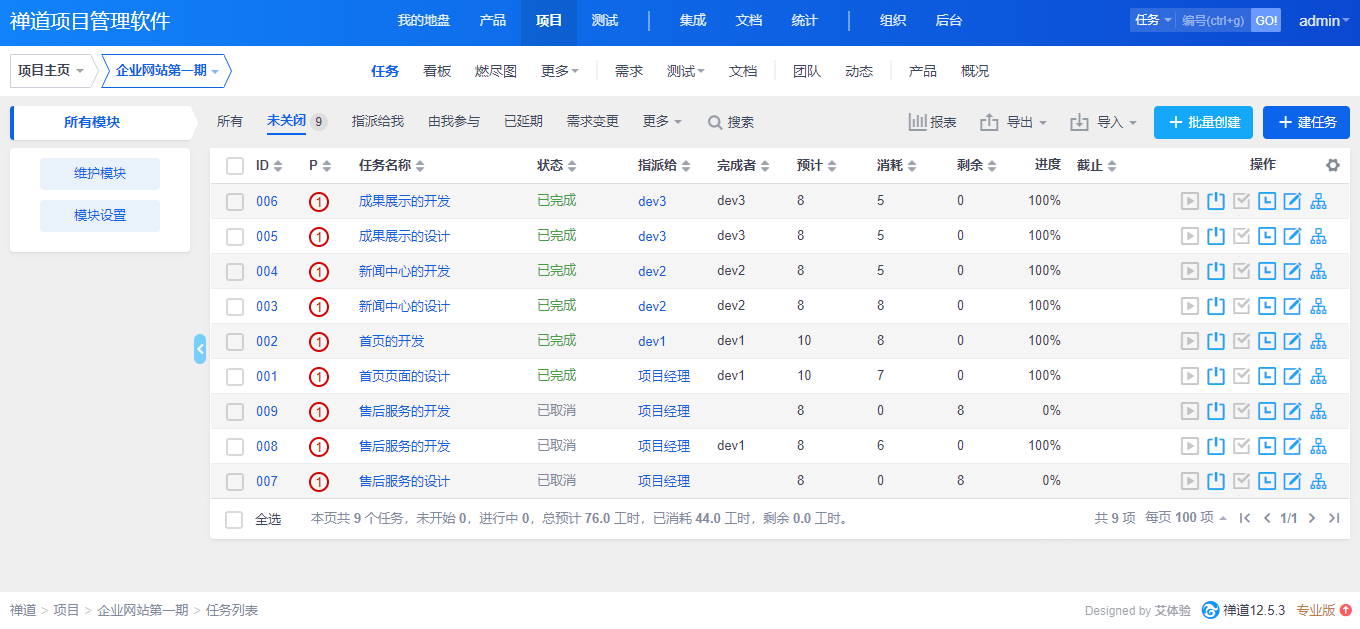
Task: Click the subtask tree icon for task 003
Action: click(1318, 306)
